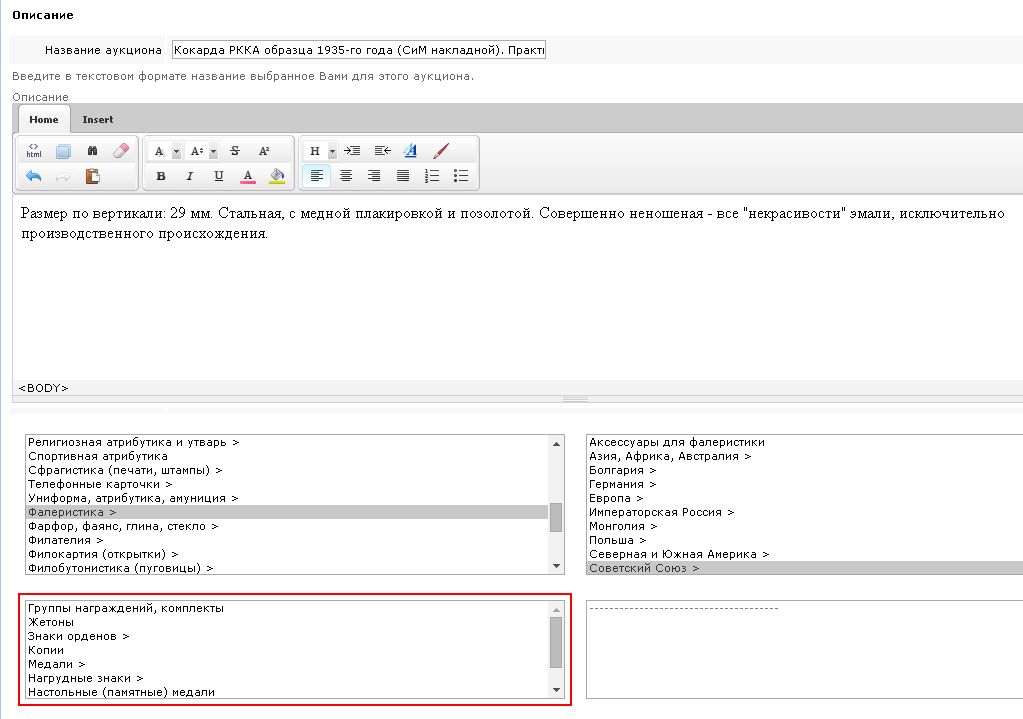Toggle italic formatting
This screenshot has height=719, width=1023.
[189, 176]
